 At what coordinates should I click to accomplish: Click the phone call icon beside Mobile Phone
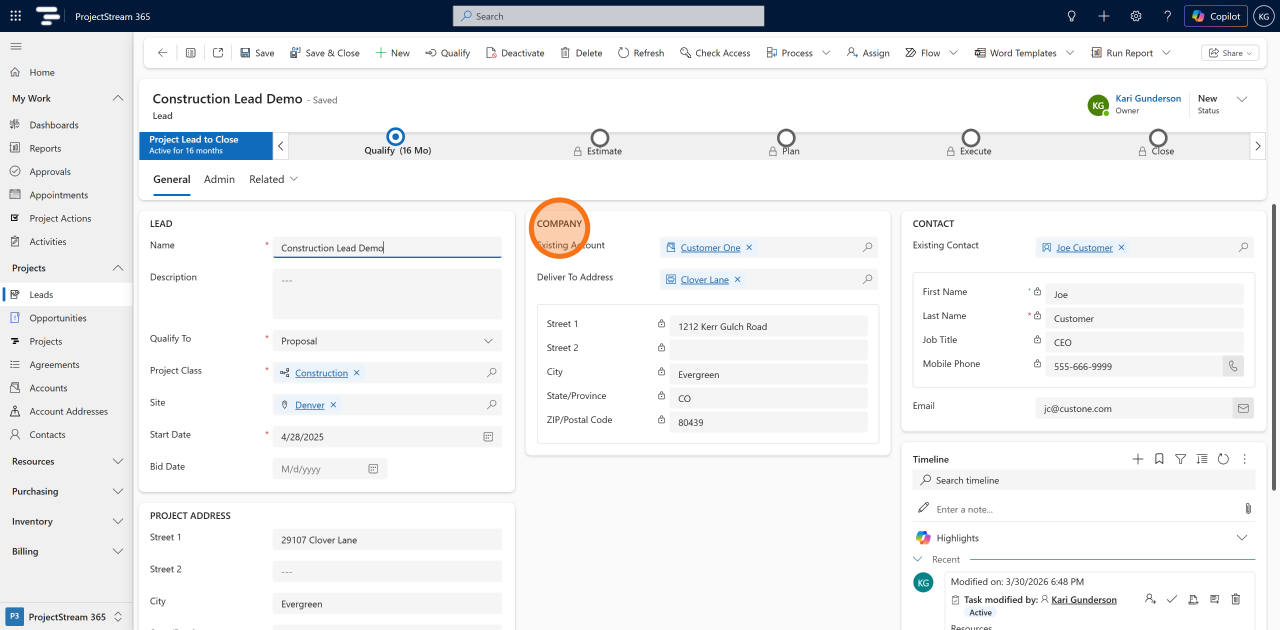tap(1233, 366)
